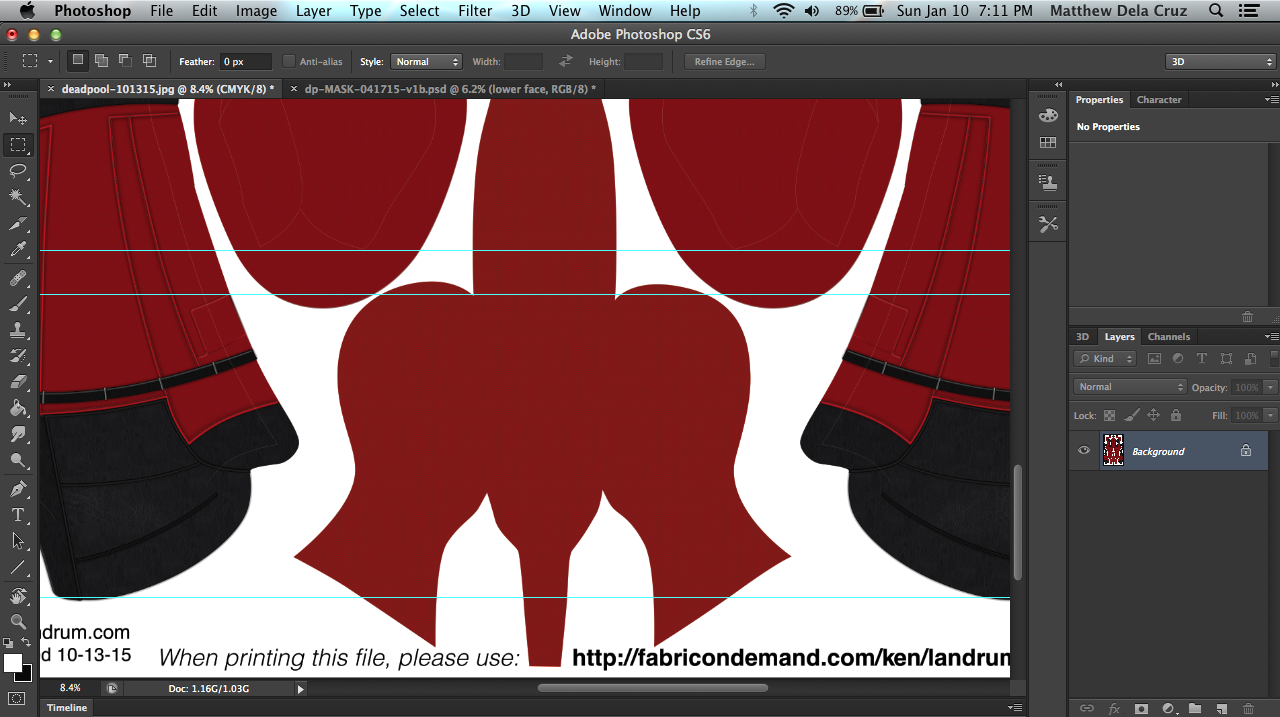
Task: Select the Horizontal Type tool
Action: coord(18,515)
